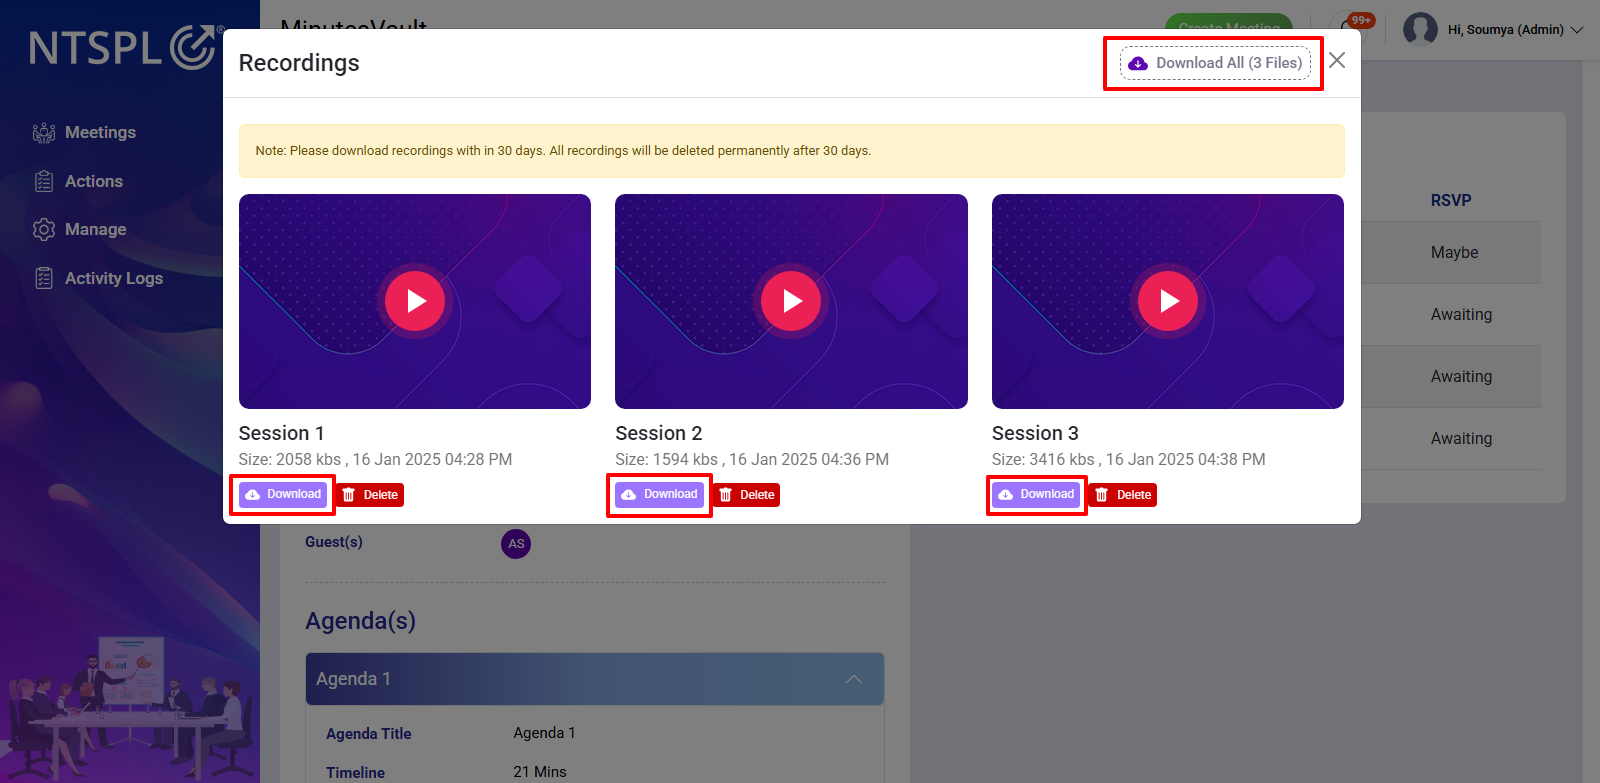Click the Guest(s) label

click(334, 542)
